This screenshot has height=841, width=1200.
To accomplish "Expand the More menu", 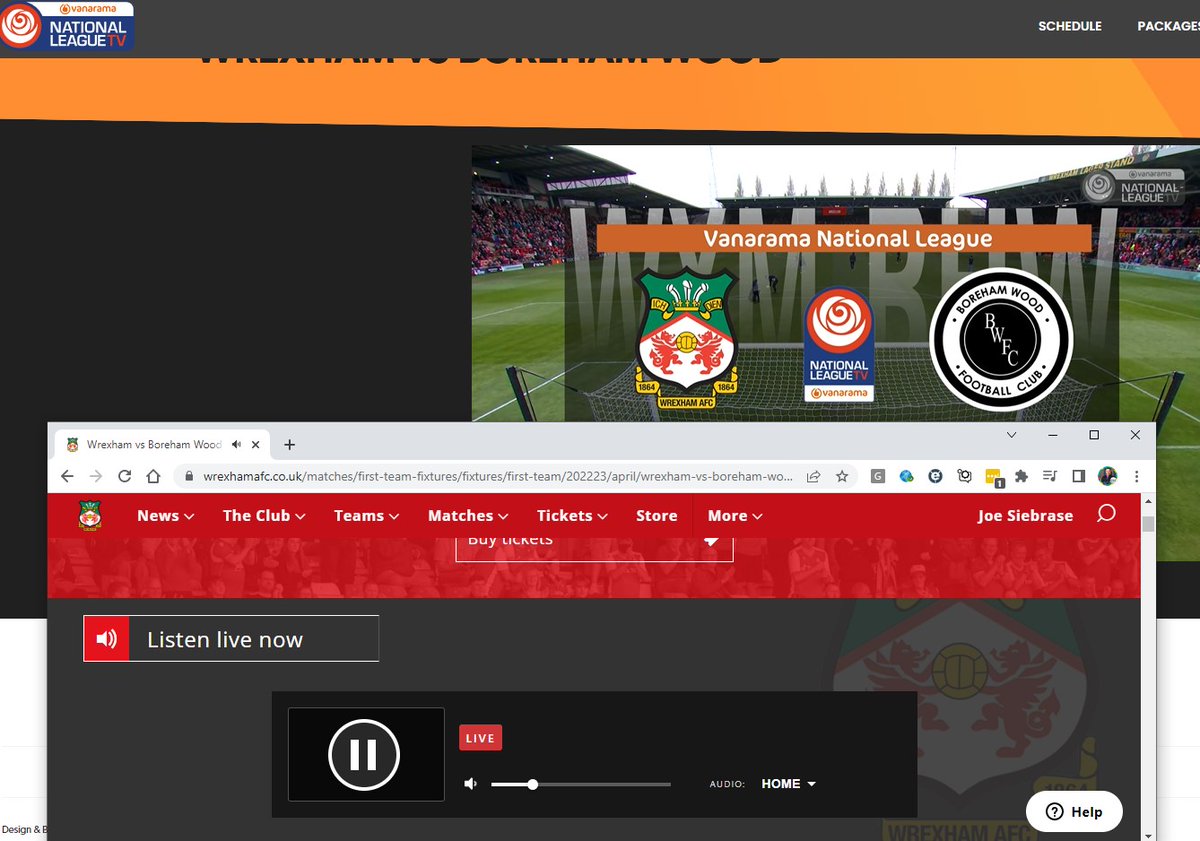I will click(x=735, y=516).
